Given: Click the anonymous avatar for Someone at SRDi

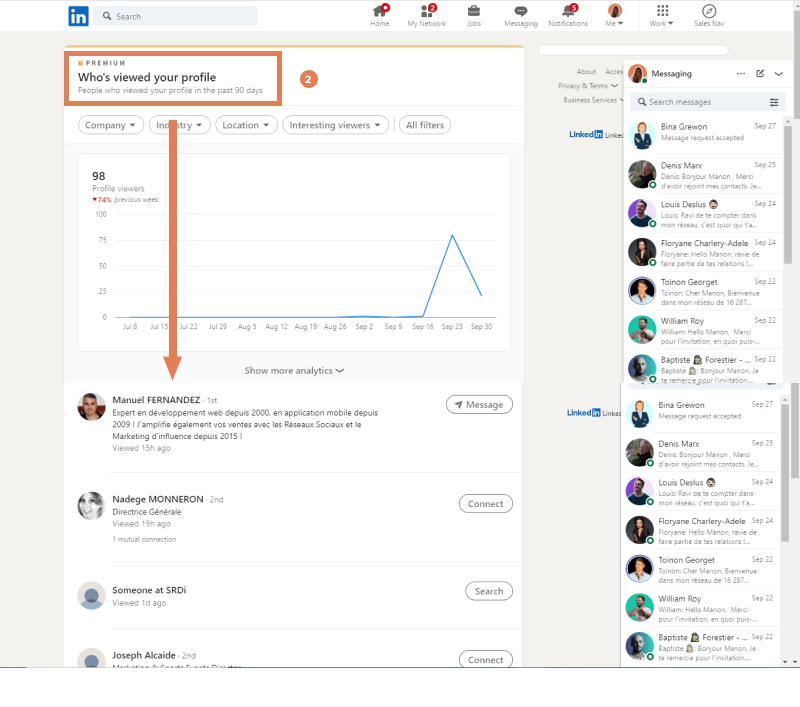Looking at the screenshot, I should point(91,595).
